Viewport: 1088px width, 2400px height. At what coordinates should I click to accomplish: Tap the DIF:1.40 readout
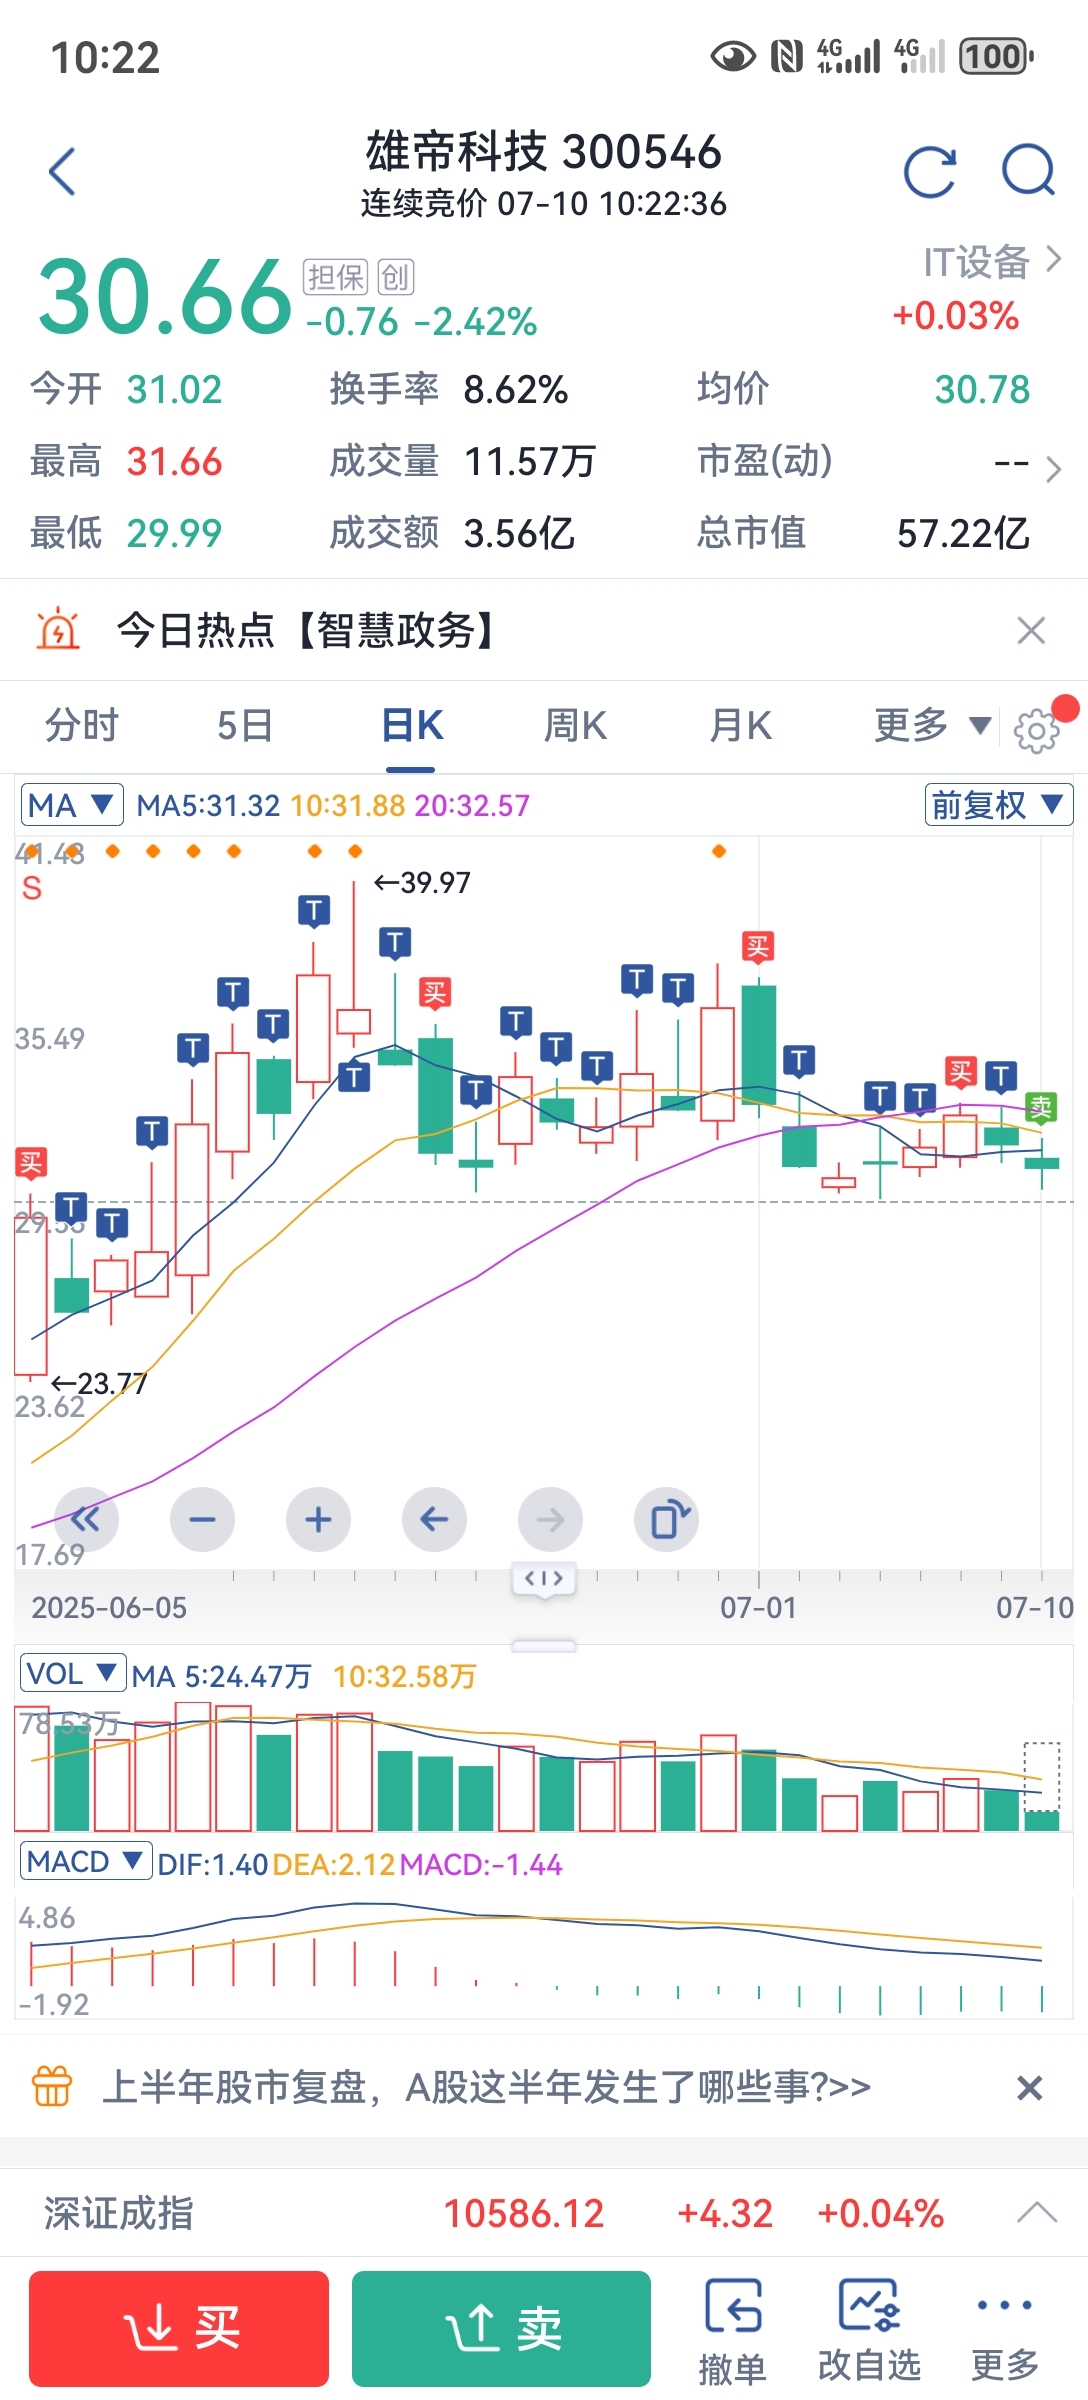pos(213,1864)
